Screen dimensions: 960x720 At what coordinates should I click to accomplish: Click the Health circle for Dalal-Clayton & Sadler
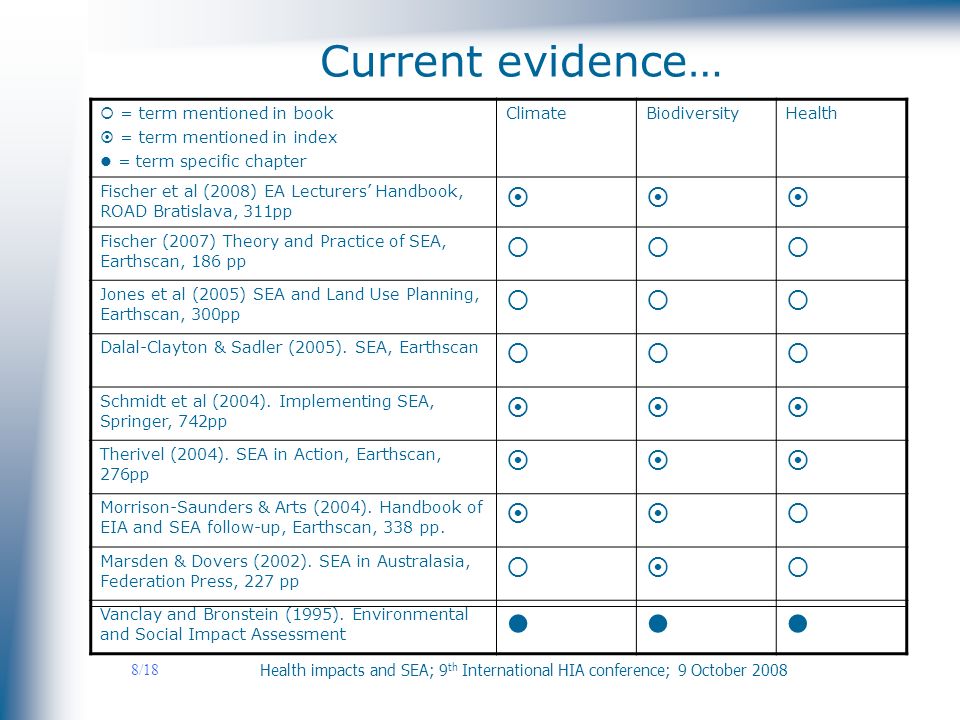pyautogui.click(x=798, y=353)
